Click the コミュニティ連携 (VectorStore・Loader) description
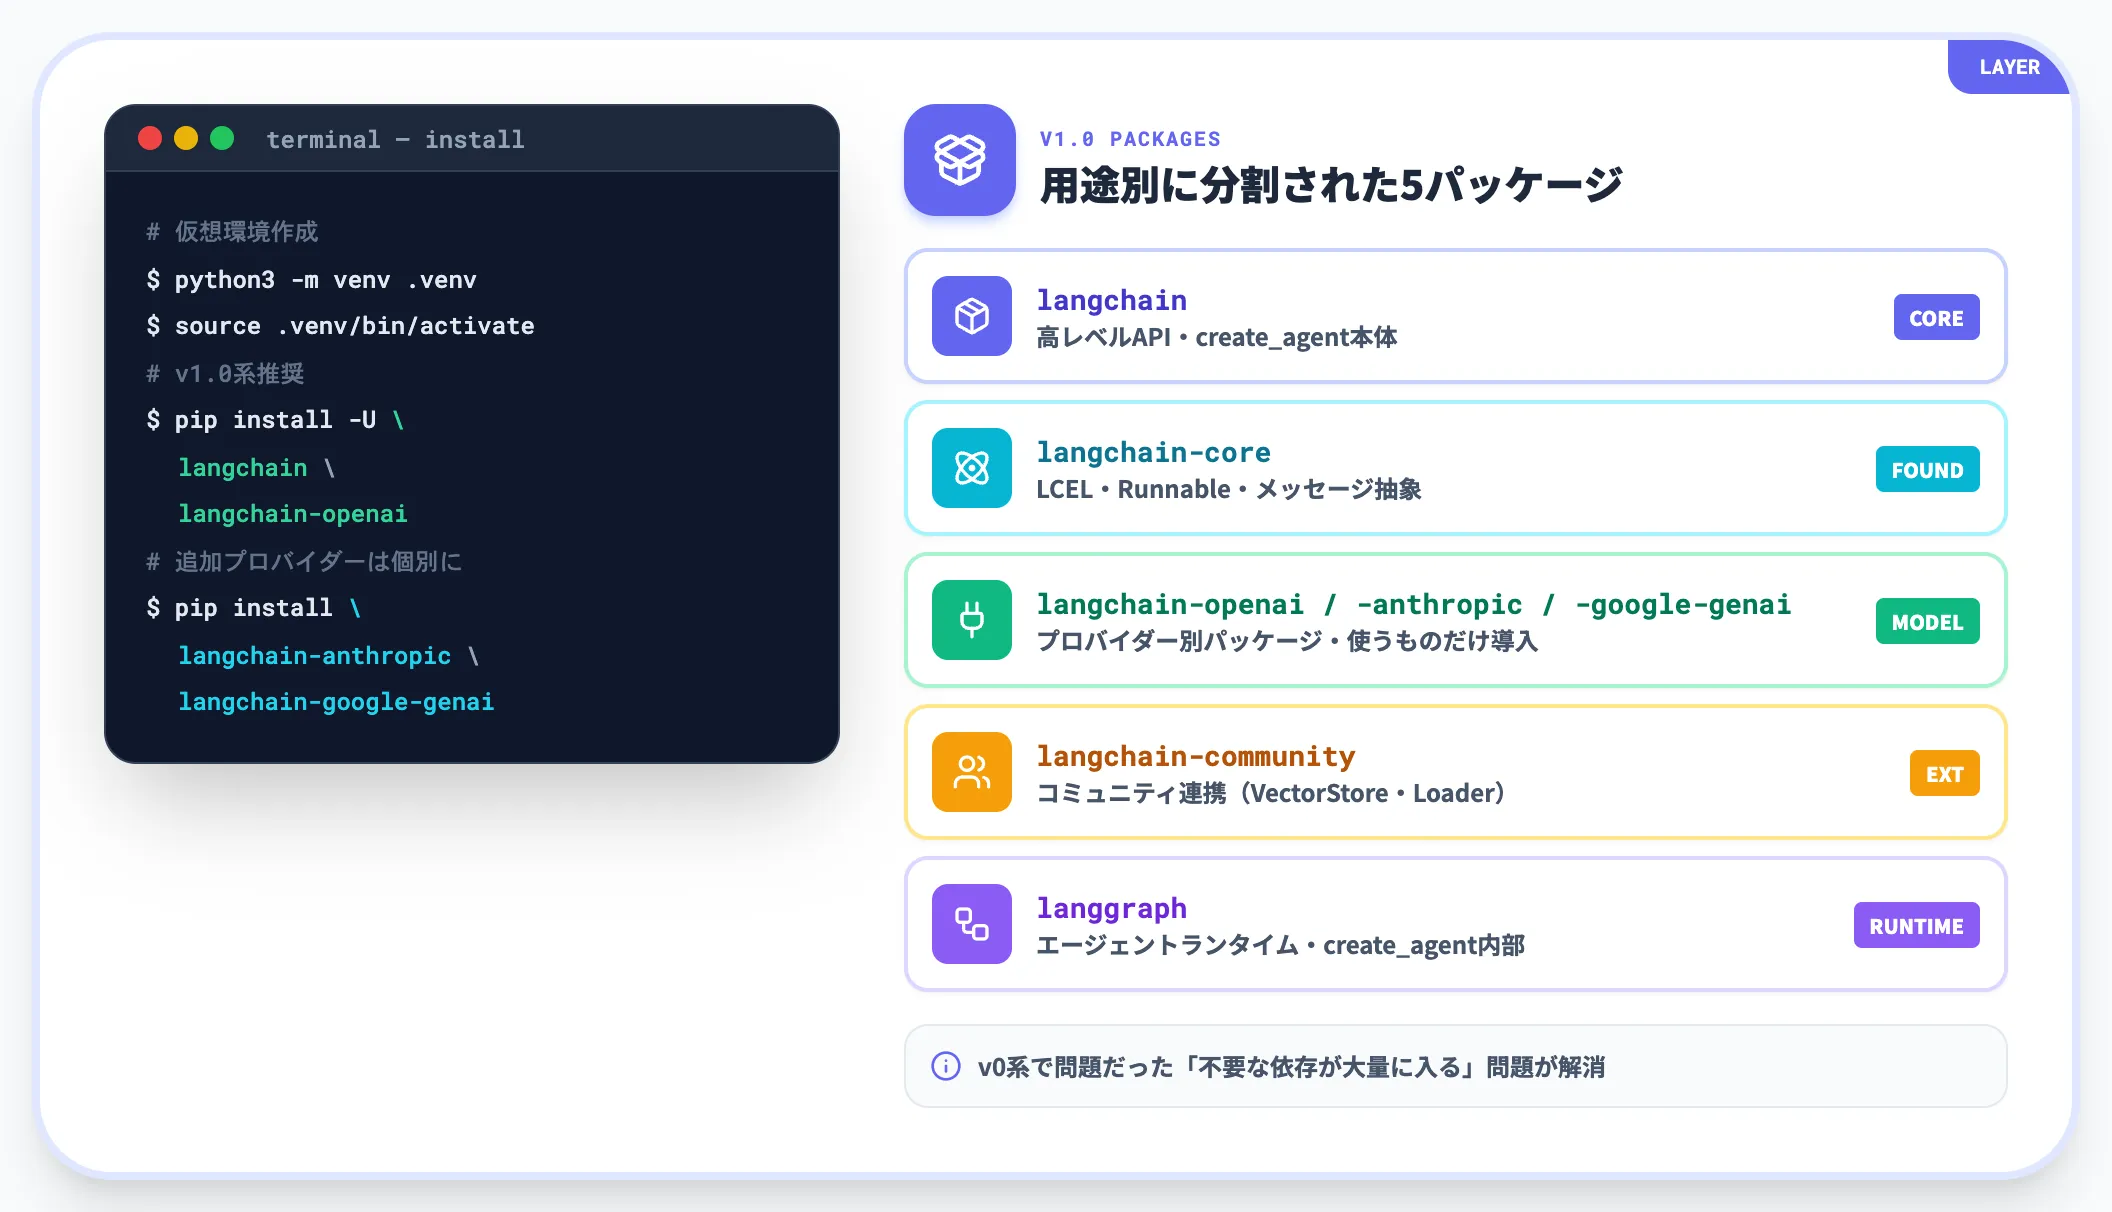 click(x=1271, y=793)
